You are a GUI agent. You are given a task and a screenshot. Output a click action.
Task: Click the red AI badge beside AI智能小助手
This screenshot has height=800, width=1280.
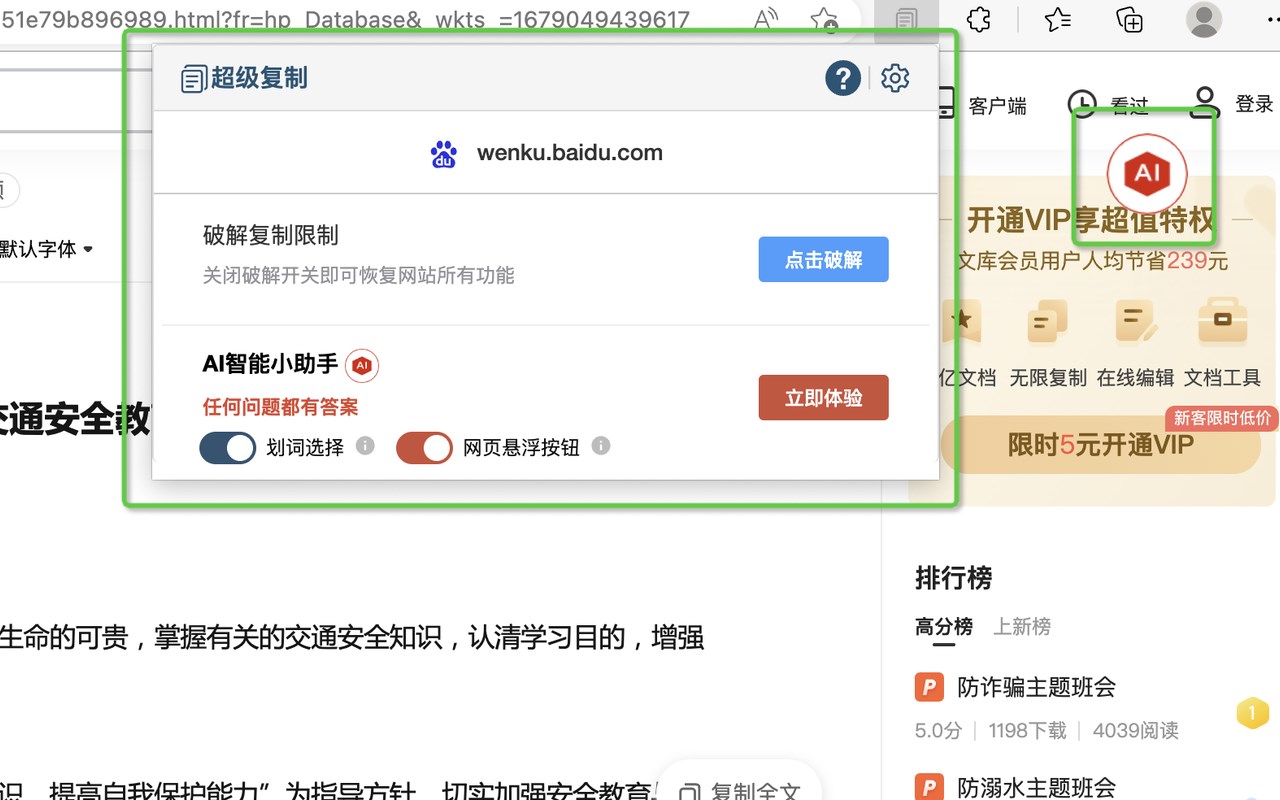pos(362,366)
